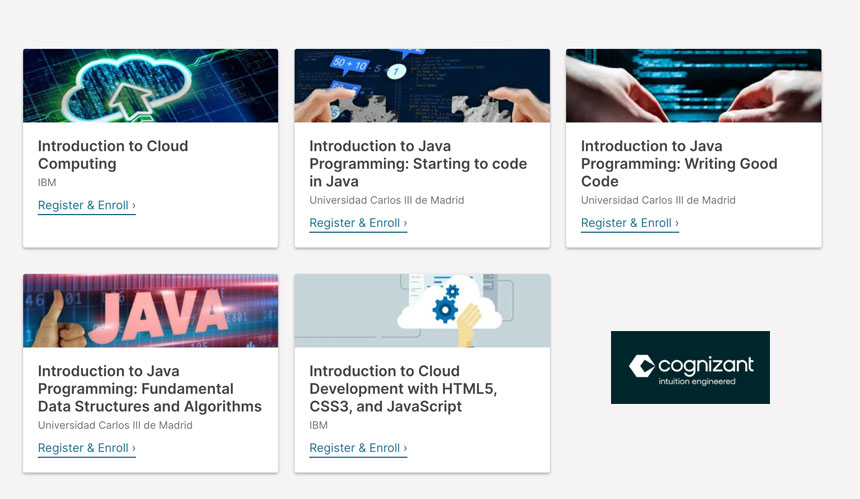The height and width of the screenshot is (499, 860).
Task: Click Universidad Carlos III de Madrid under Data Structures course
Action: [x=115, y=425]
